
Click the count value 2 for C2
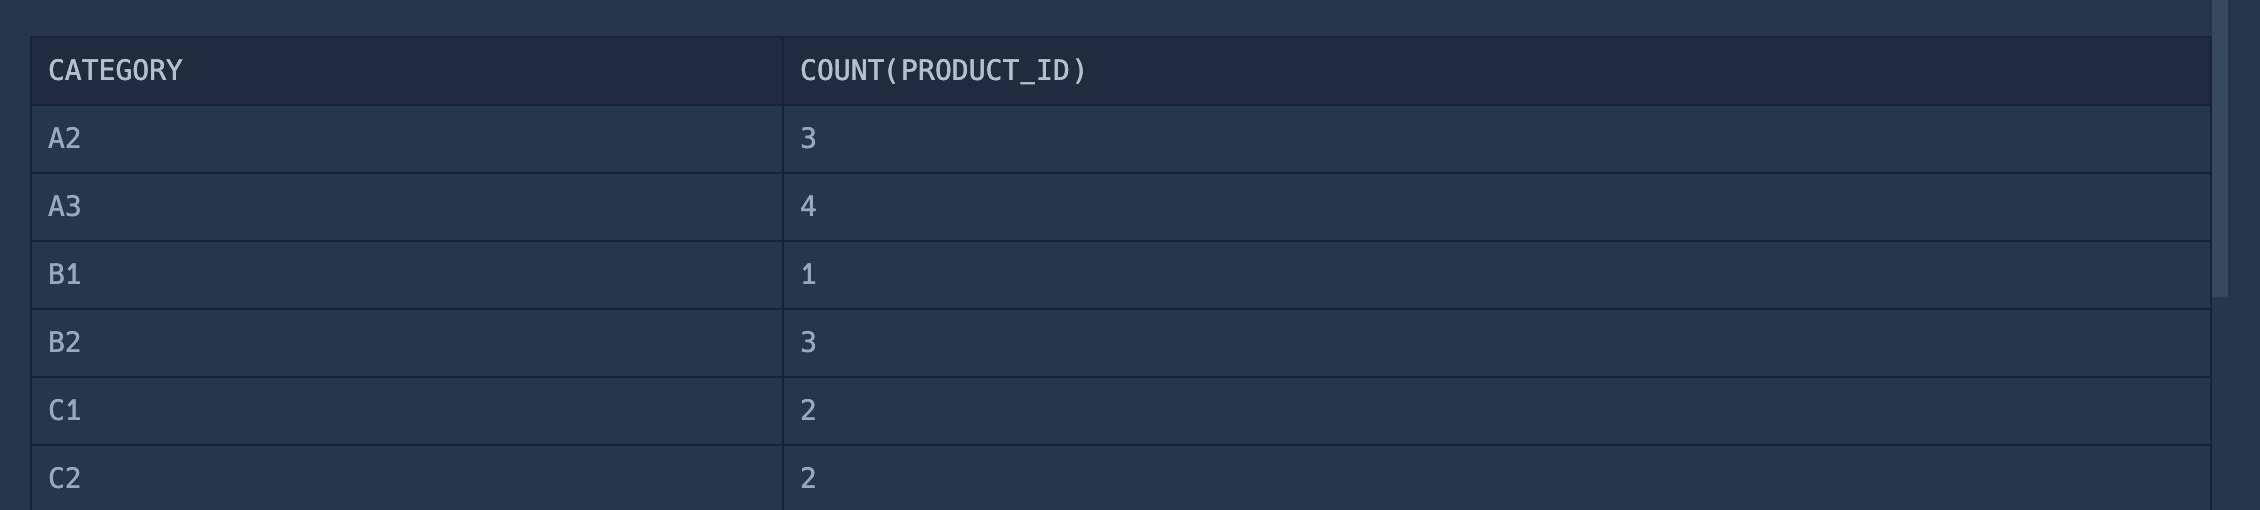click(x=808, y=478)
